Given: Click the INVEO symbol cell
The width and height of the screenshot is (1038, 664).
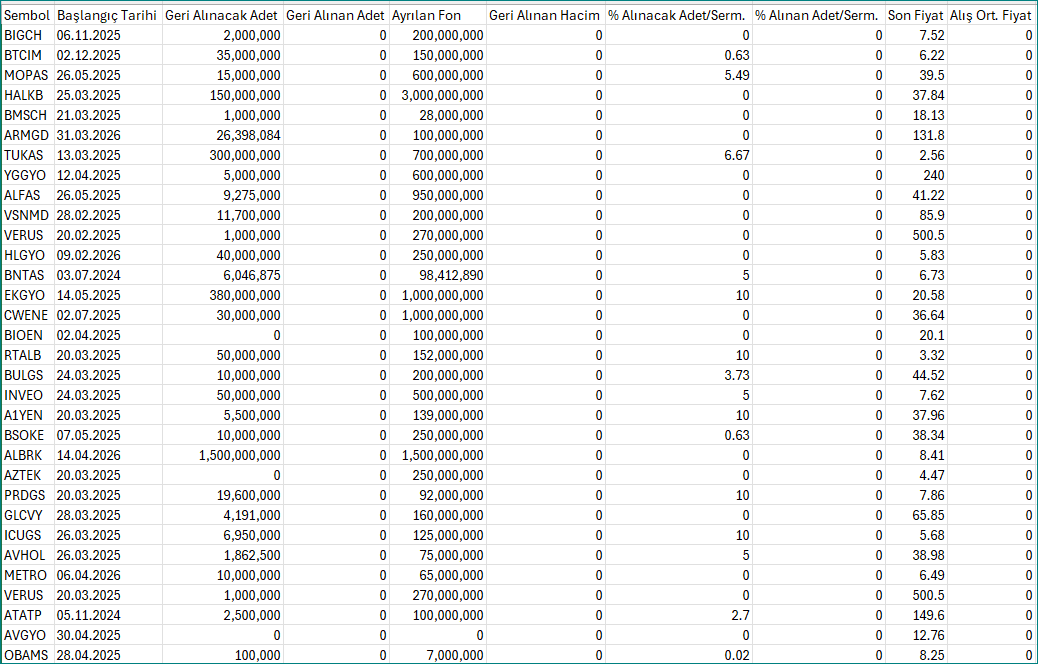Looking at the screenshot, I should tap(27, 395).
